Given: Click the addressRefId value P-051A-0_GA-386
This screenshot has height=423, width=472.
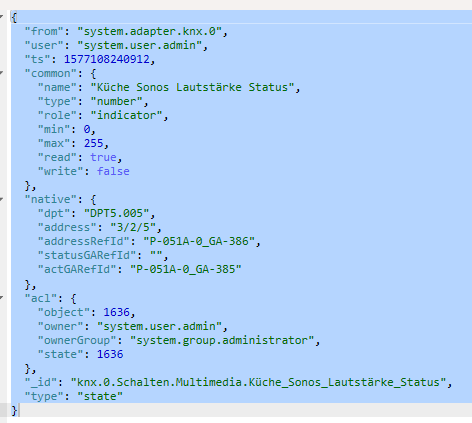Looking at the screenshot, I should (x=199, y=241).
